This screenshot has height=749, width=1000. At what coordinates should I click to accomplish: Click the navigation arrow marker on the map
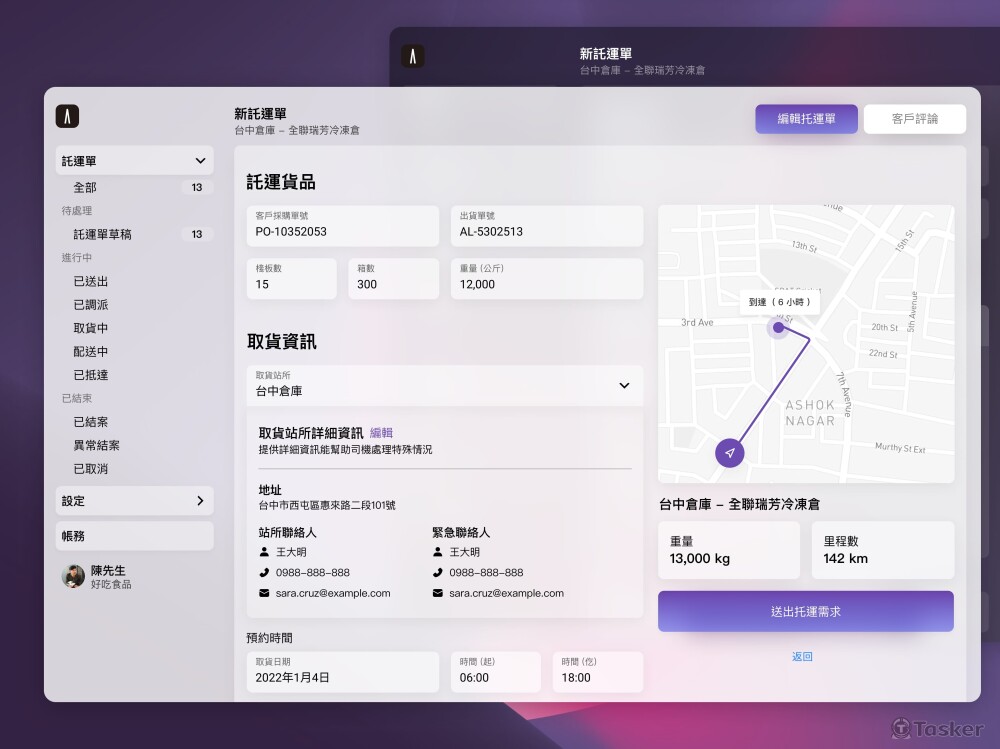tap(729, 452)
